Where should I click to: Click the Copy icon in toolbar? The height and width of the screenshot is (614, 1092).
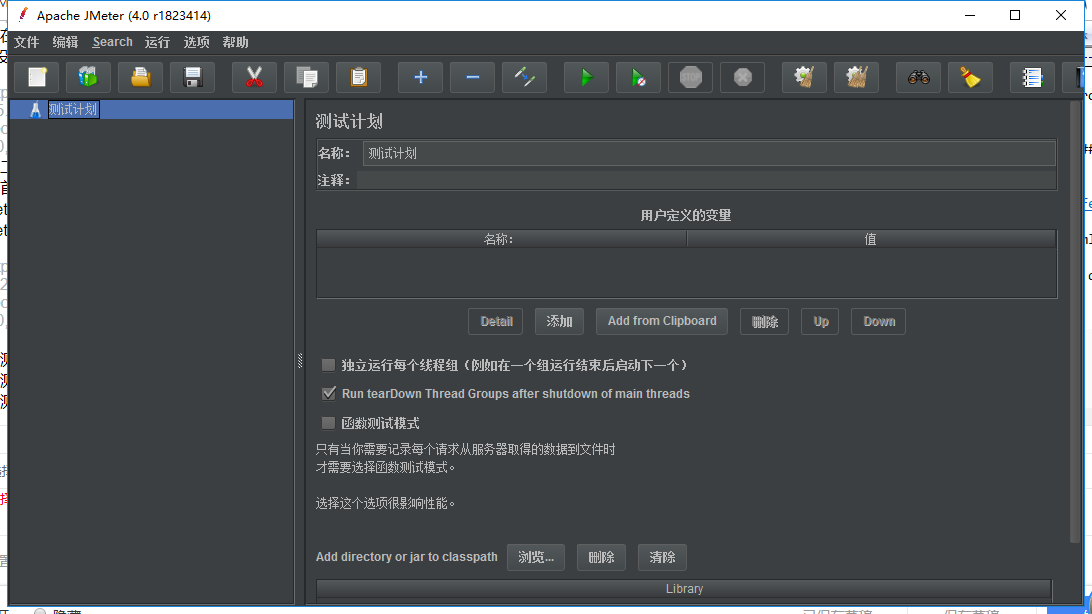[x=306, y=77]
